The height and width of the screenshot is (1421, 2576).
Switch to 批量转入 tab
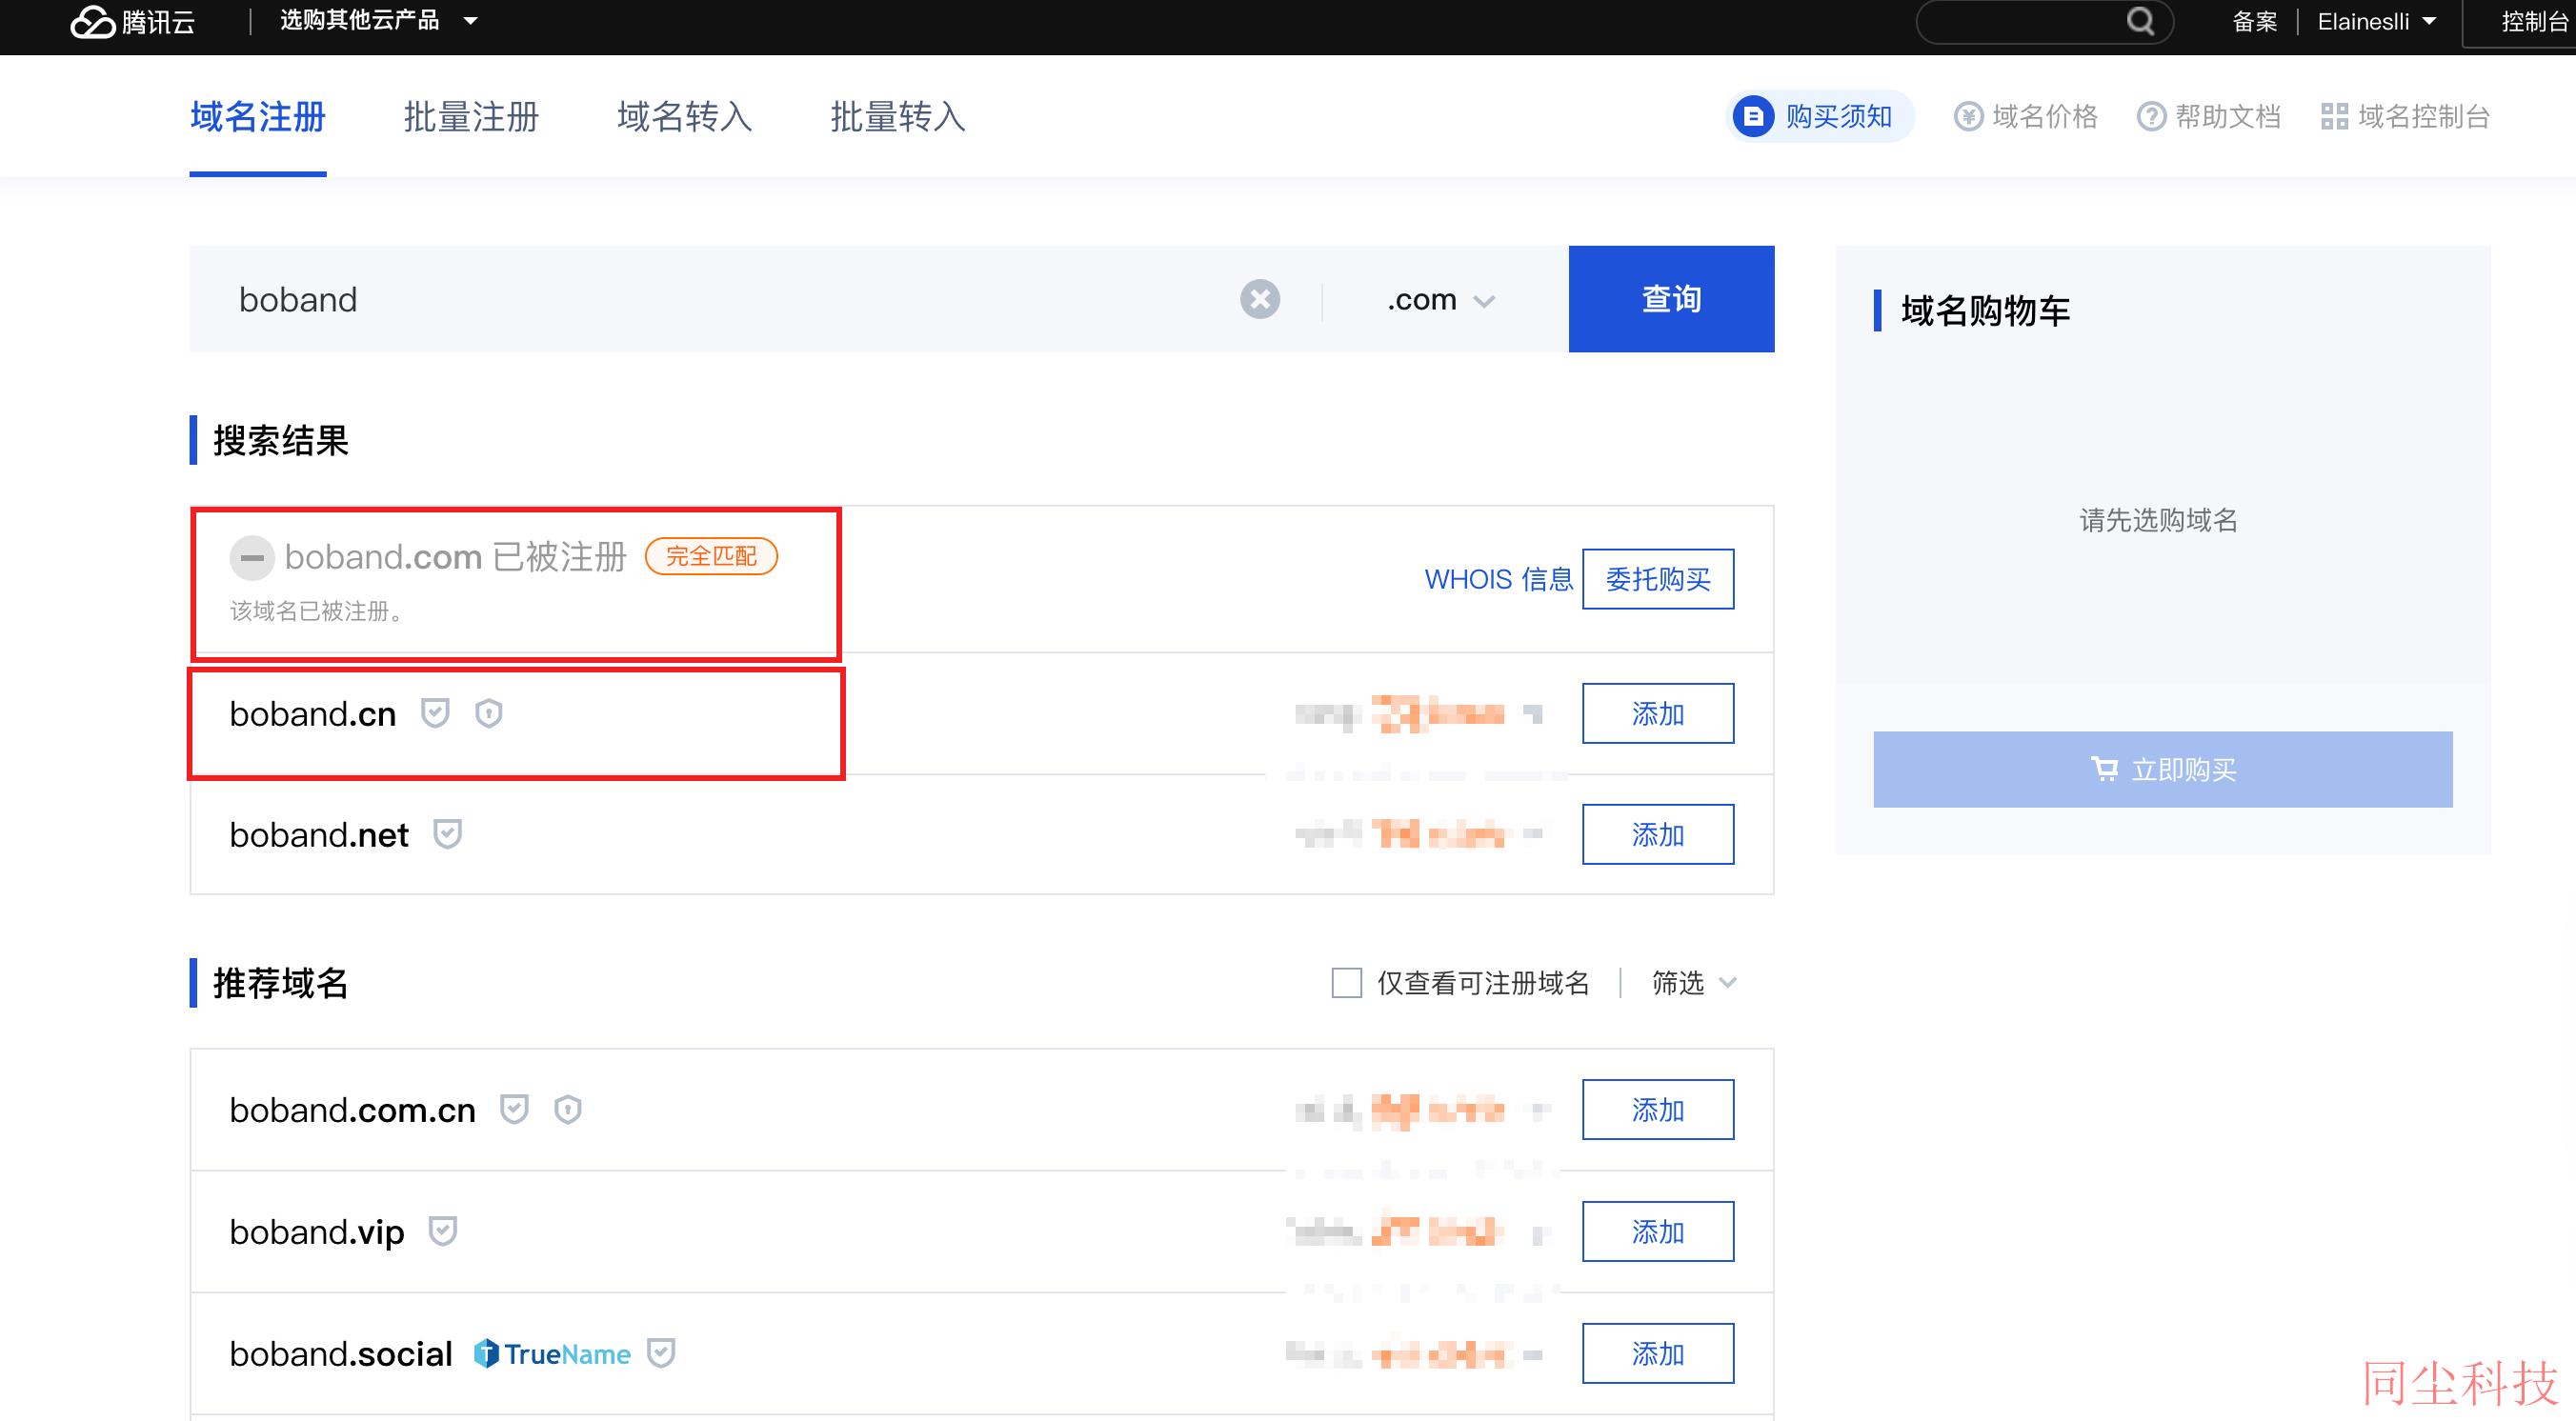coord(898,117)
